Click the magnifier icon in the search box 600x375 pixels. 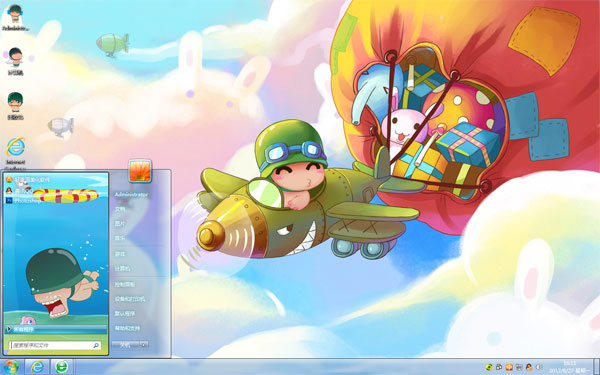96,345
